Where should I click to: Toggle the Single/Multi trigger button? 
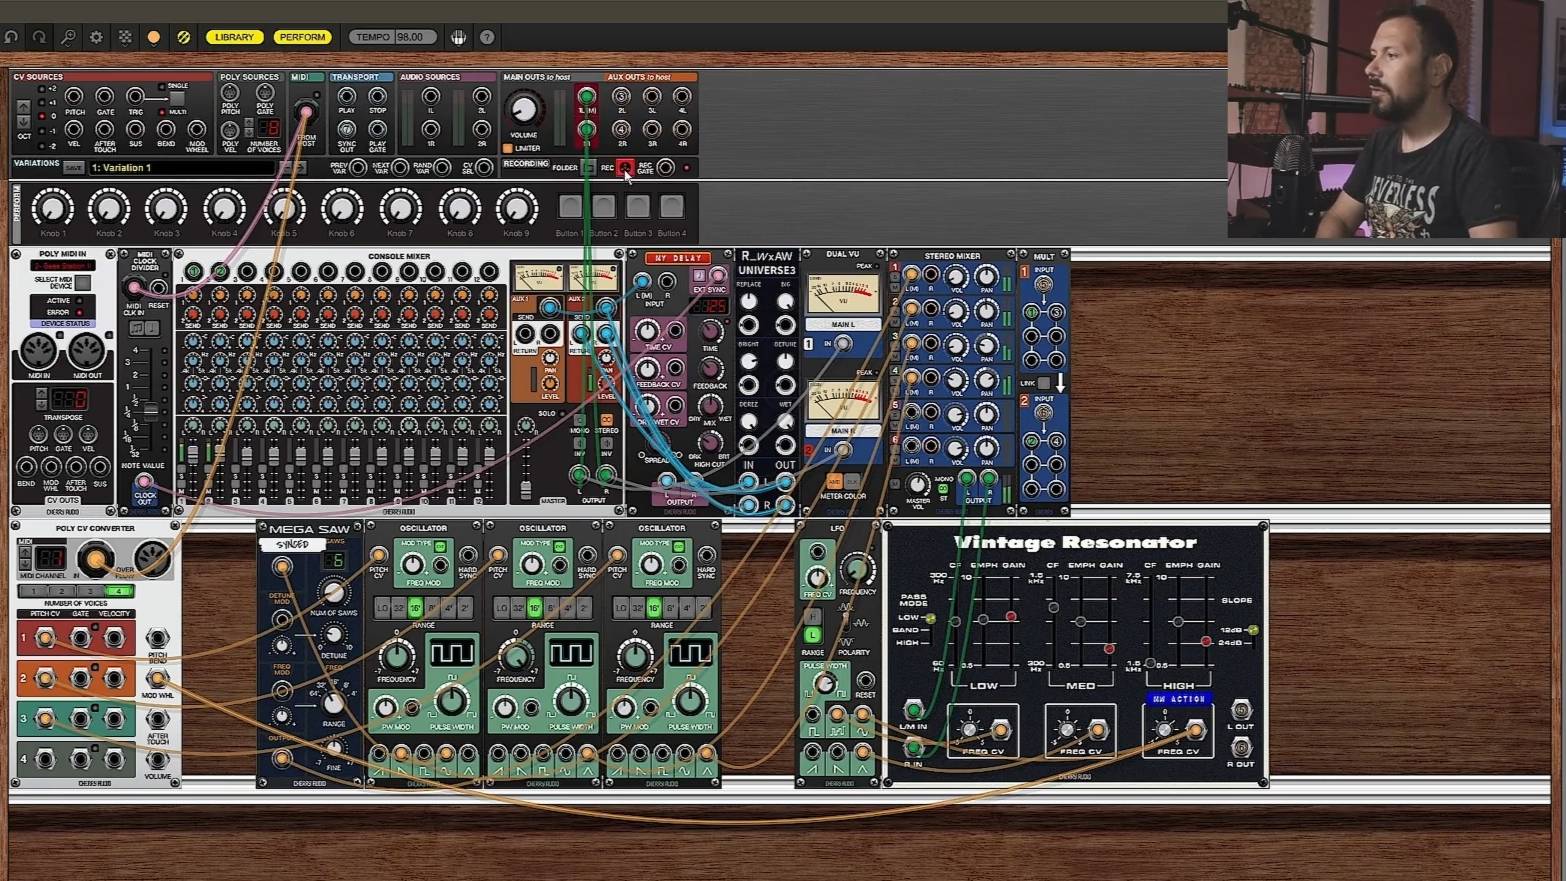176,99
